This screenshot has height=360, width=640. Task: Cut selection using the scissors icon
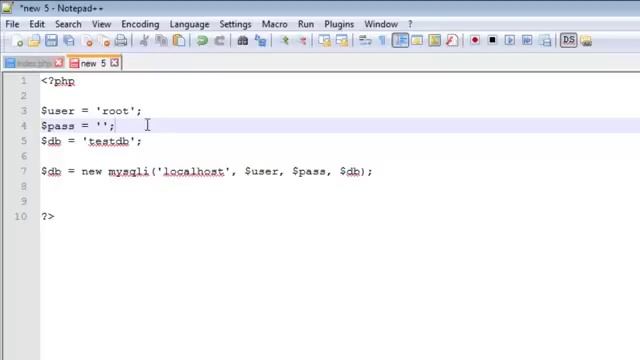pos(144,40)
